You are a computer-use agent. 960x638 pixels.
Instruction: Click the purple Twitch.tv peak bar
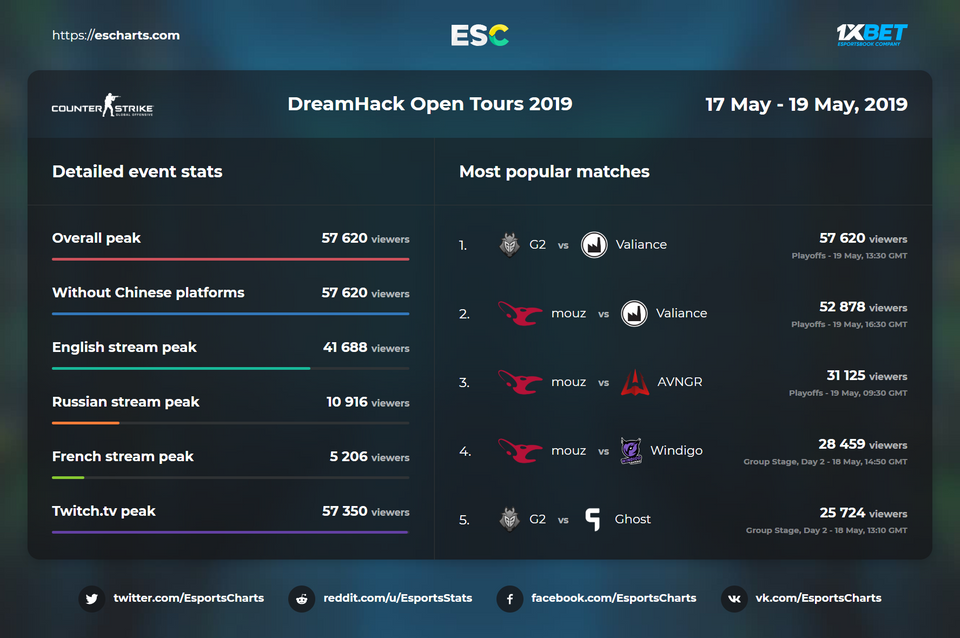click(230, 532)
